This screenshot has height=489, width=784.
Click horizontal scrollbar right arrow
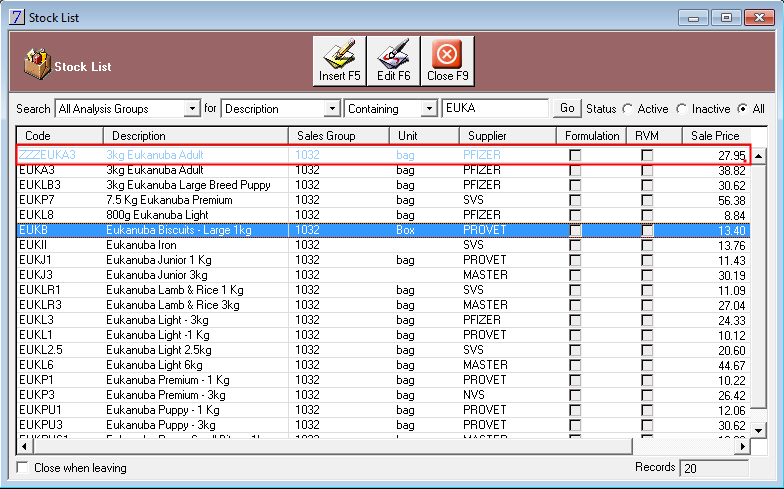(x=743, y=446)
